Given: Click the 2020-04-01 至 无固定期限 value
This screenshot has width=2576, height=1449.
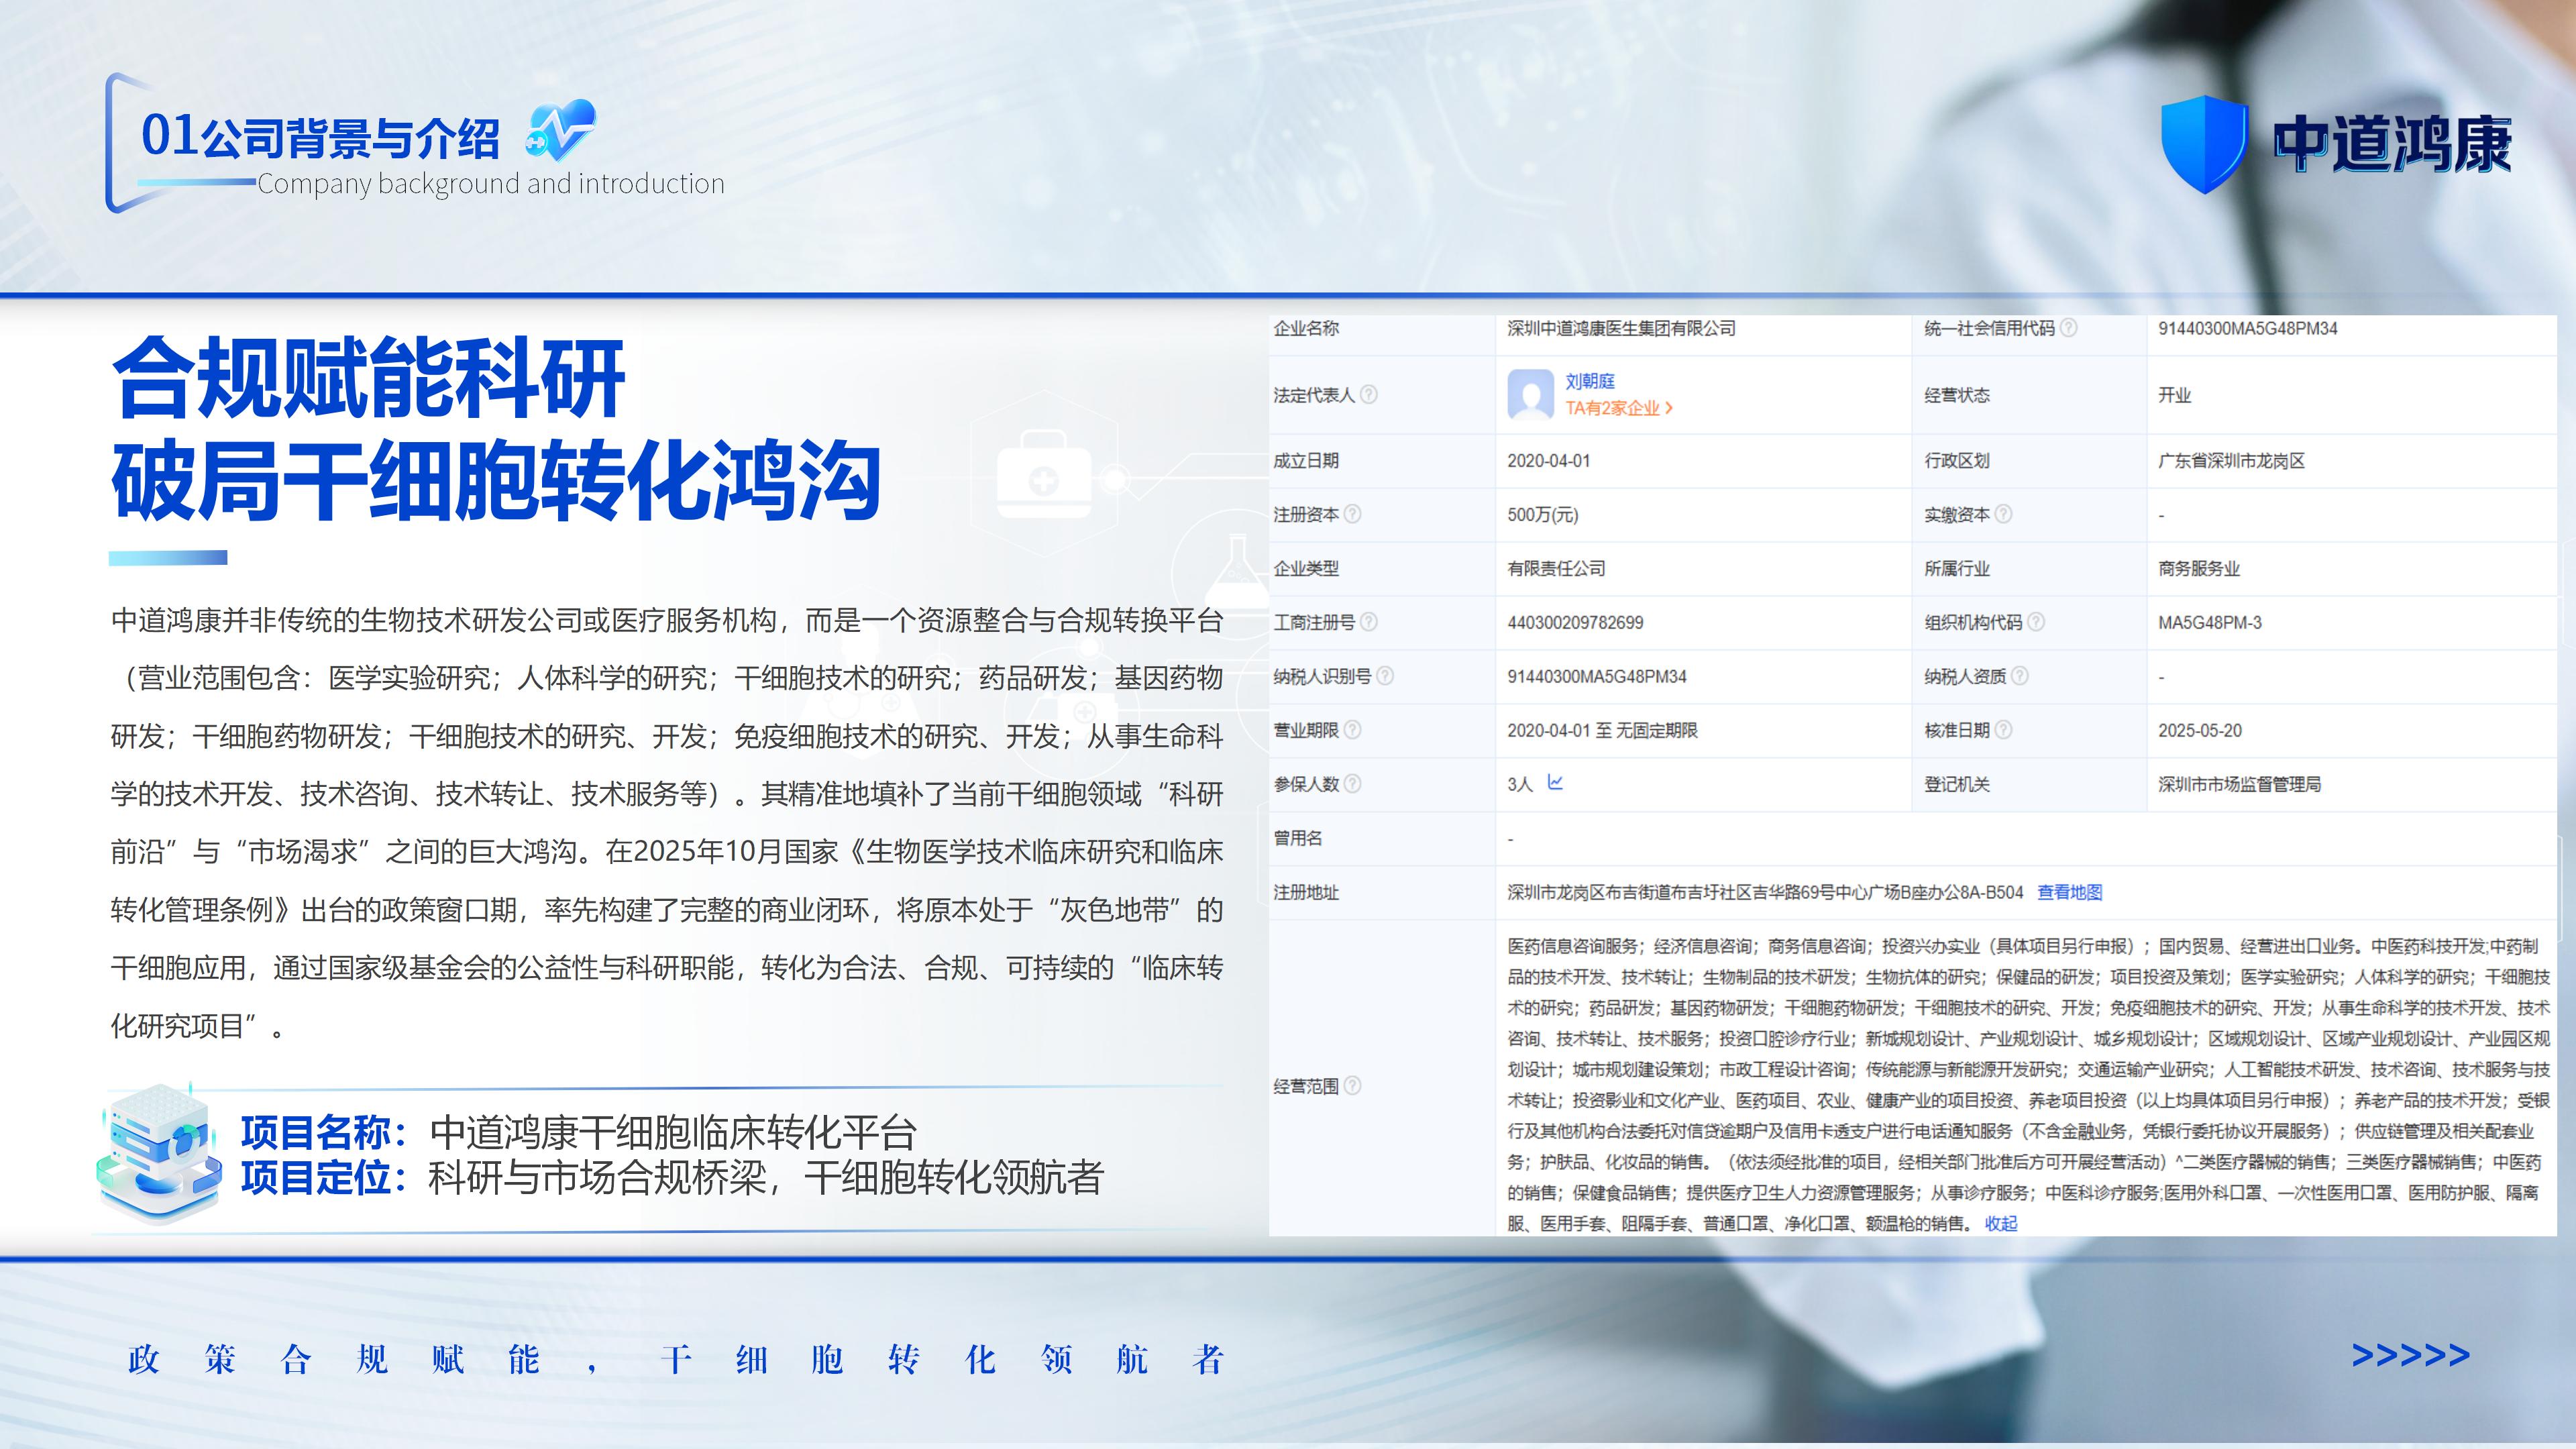Looking at the screenshot, I should [x=1602, y=730].
